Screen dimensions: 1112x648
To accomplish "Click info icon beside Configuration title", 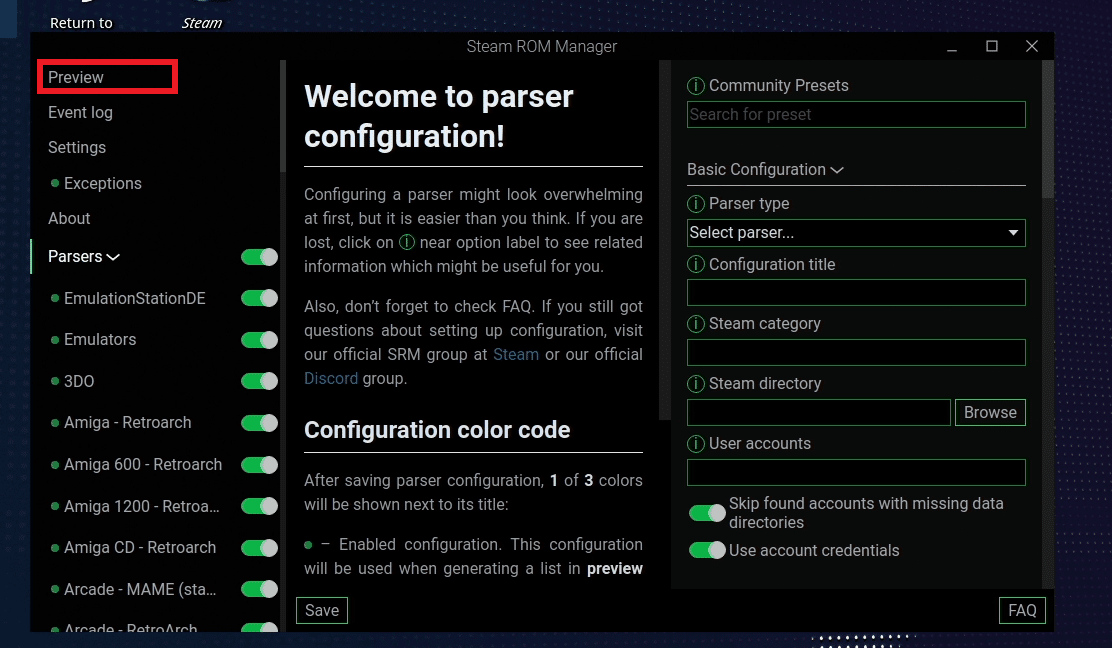I will pyautogui.click(x=696, y=264).
